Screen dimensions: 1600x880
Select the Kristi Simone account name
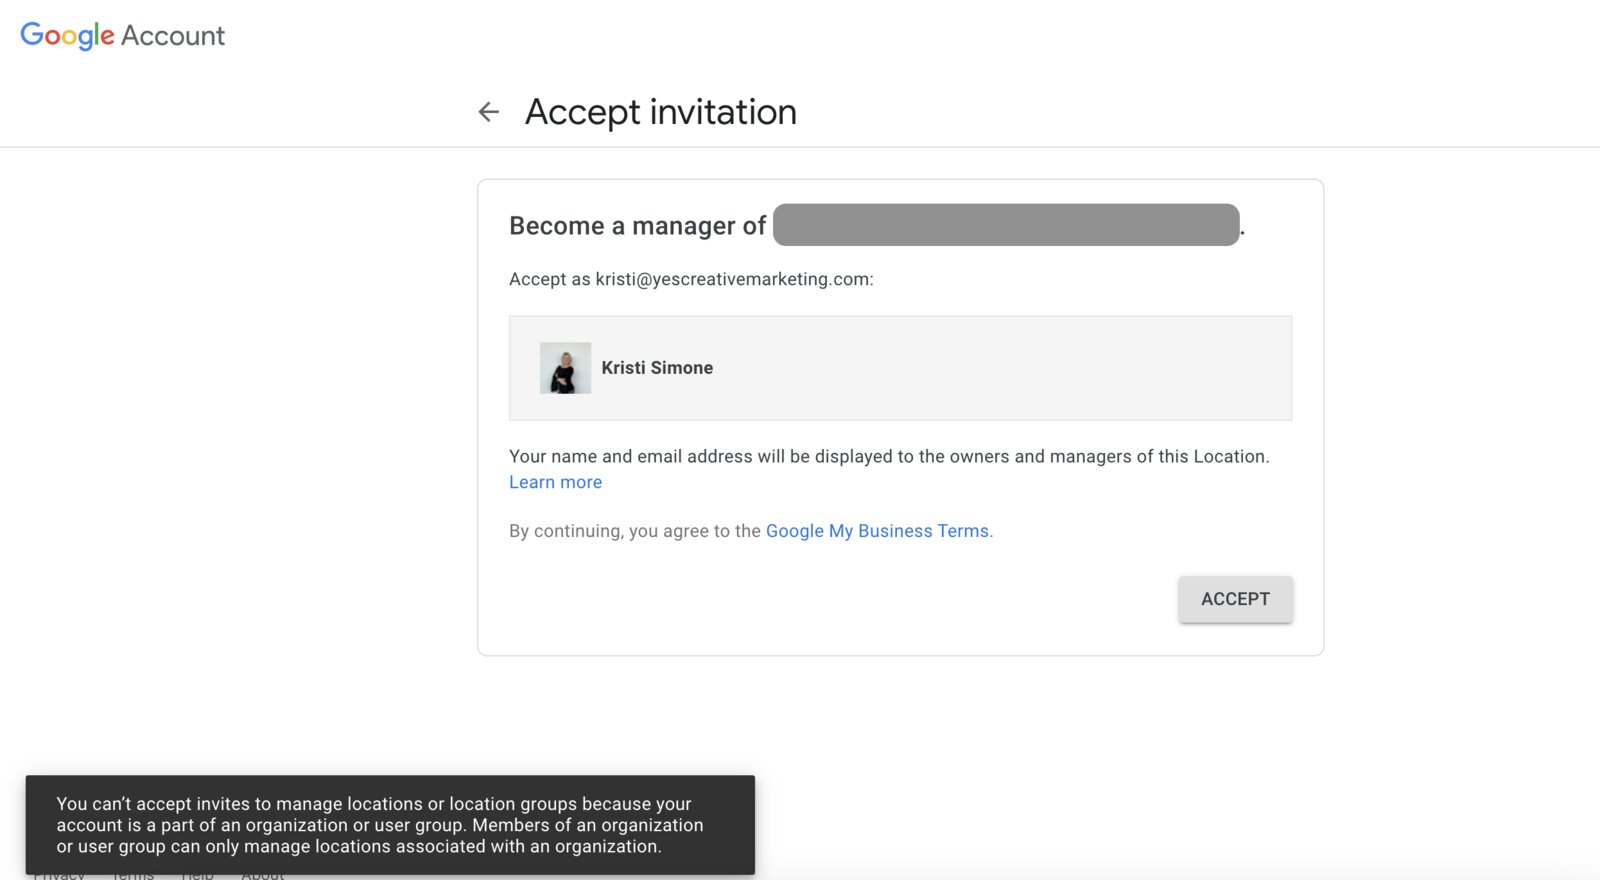point(657,368)
